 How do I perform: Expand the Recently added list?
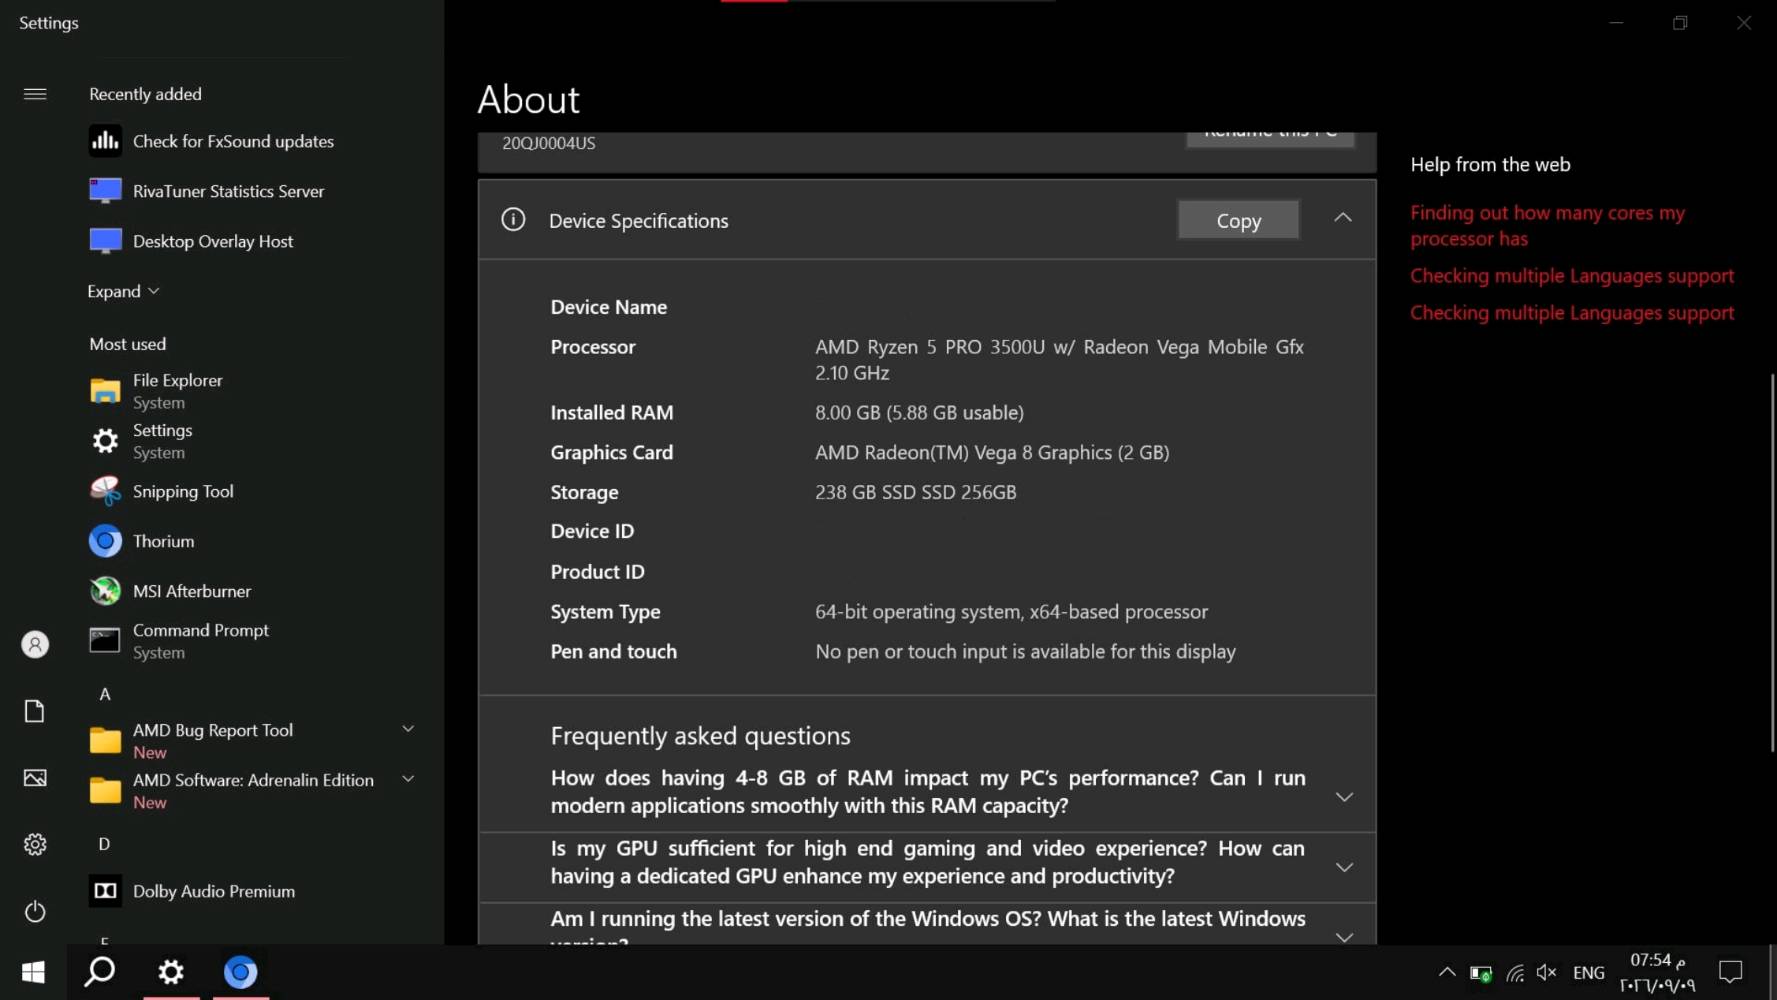123,291
